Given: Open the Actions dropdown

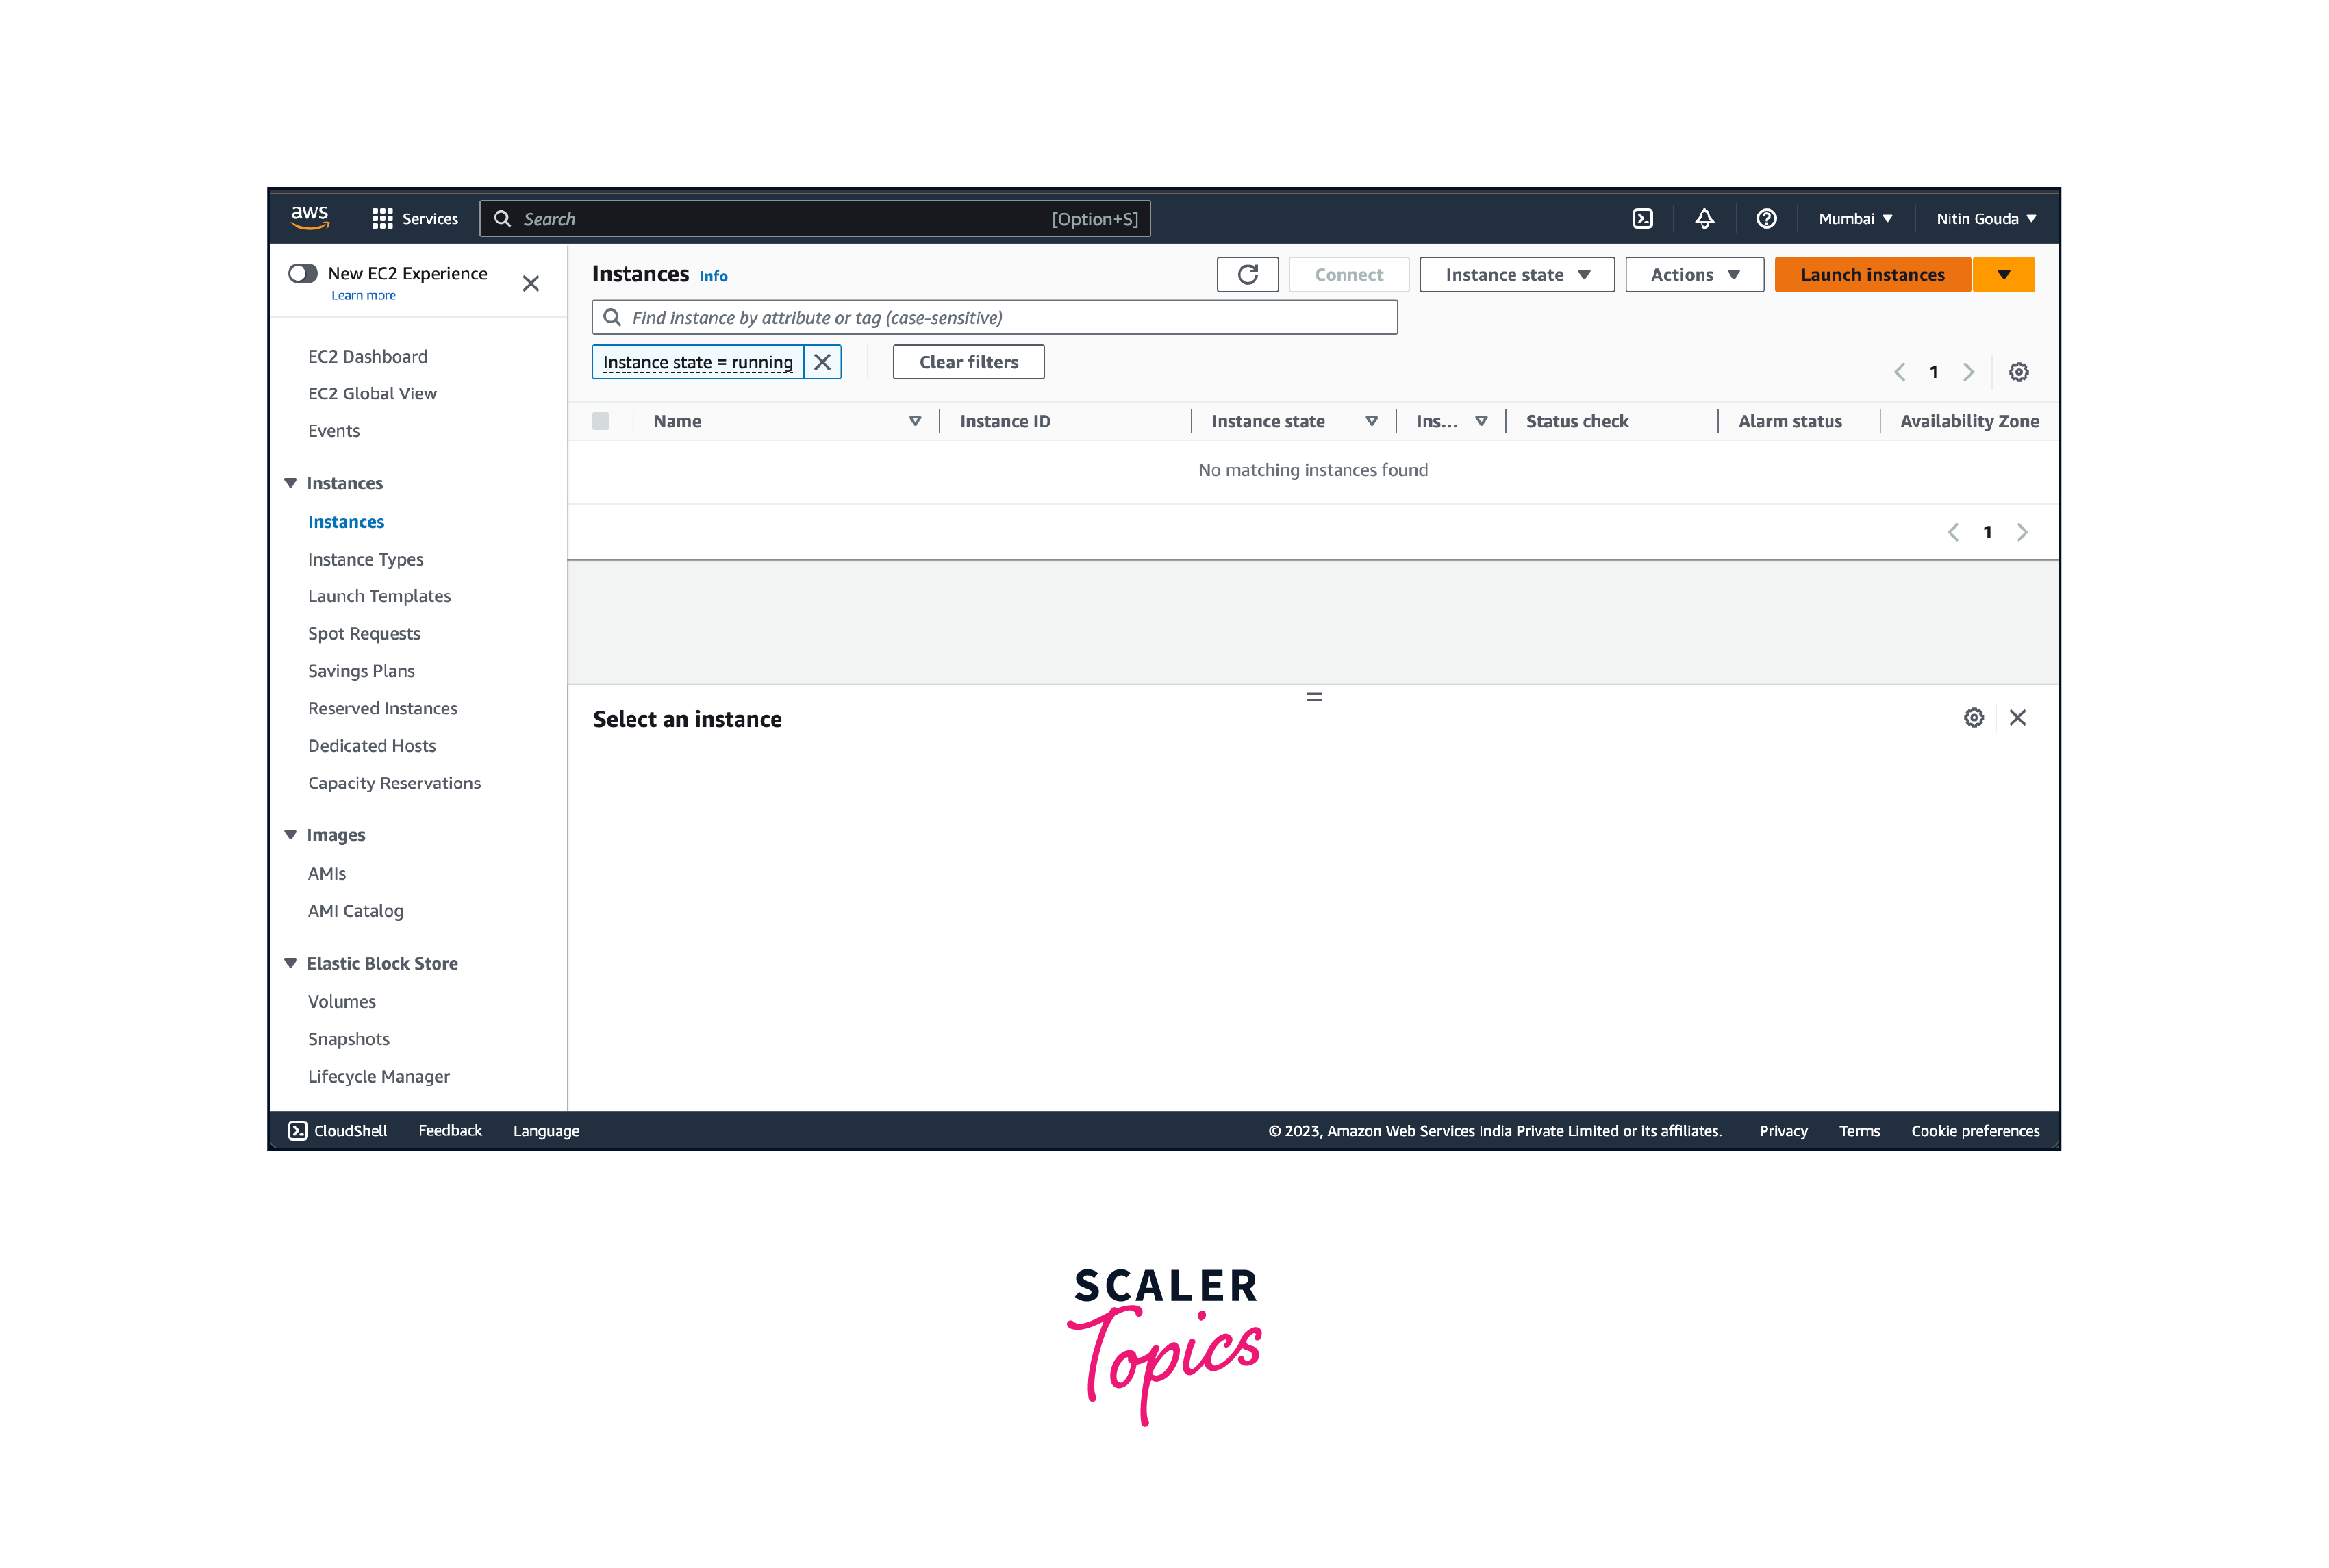Looking at the screenshot, I should (1694, 274).
